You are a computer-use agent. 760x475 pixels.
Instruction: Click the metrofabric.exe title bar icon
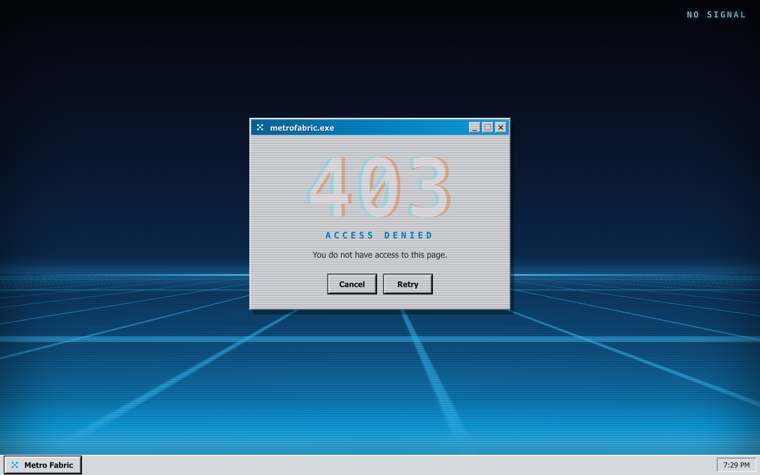pyautogui.click(x=260, y=127)
